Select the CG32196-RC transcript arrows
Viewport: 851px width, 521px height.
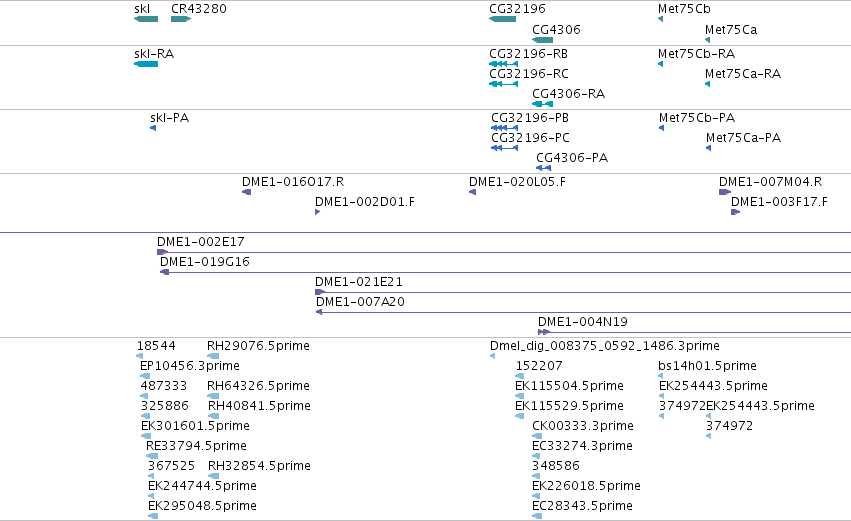(x=504, y=84)
